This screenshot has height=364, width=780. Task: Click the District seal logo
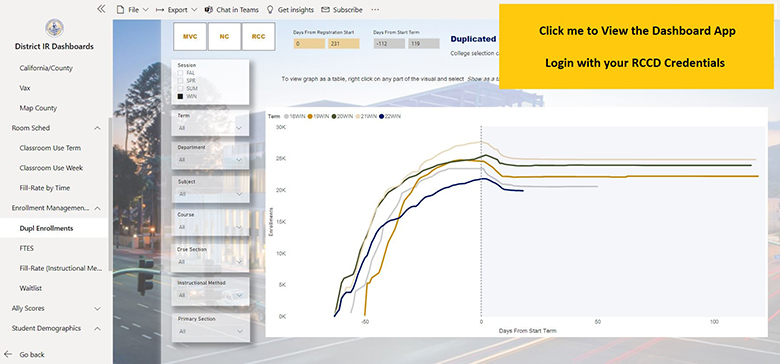point(54,28)
